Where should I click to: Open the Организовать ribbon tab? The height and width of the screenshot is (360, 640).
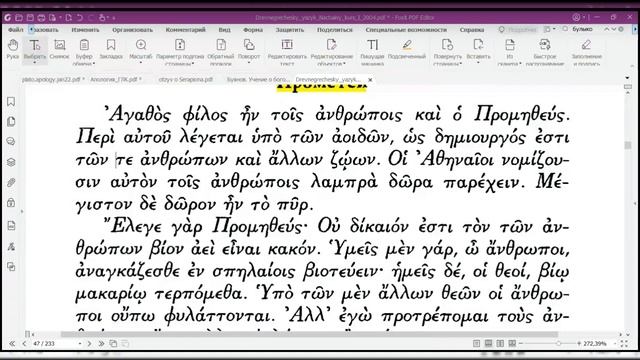(133, 30)
